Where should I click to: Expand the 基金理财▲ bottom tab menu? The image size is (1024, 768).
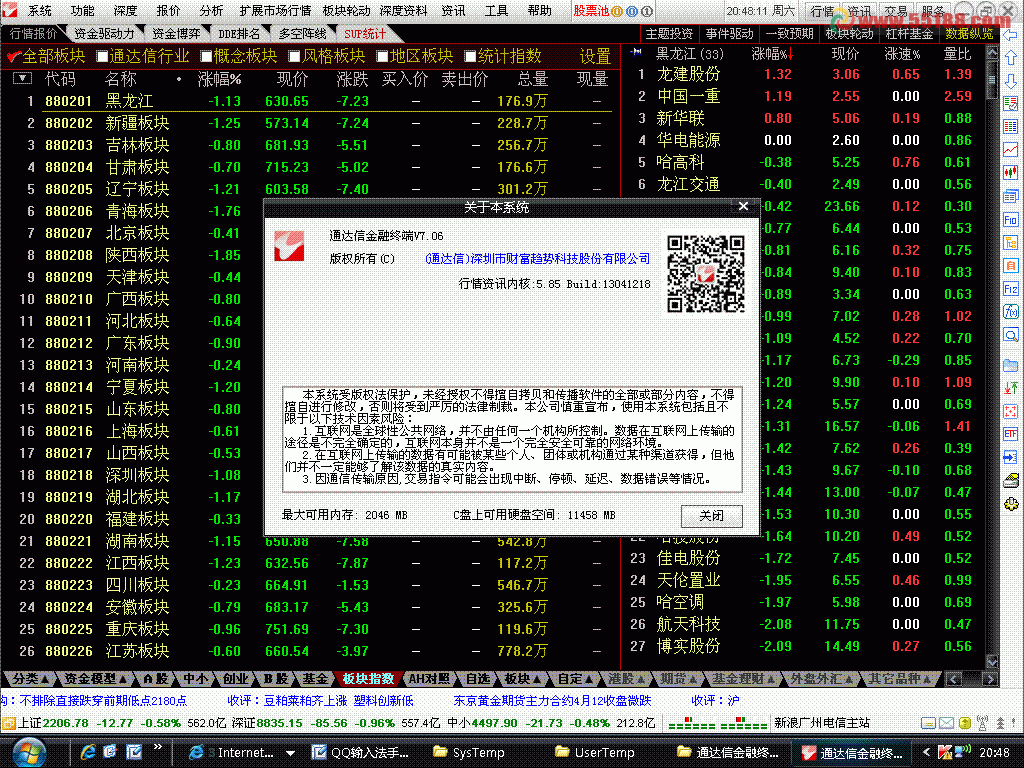coord(743,679)
